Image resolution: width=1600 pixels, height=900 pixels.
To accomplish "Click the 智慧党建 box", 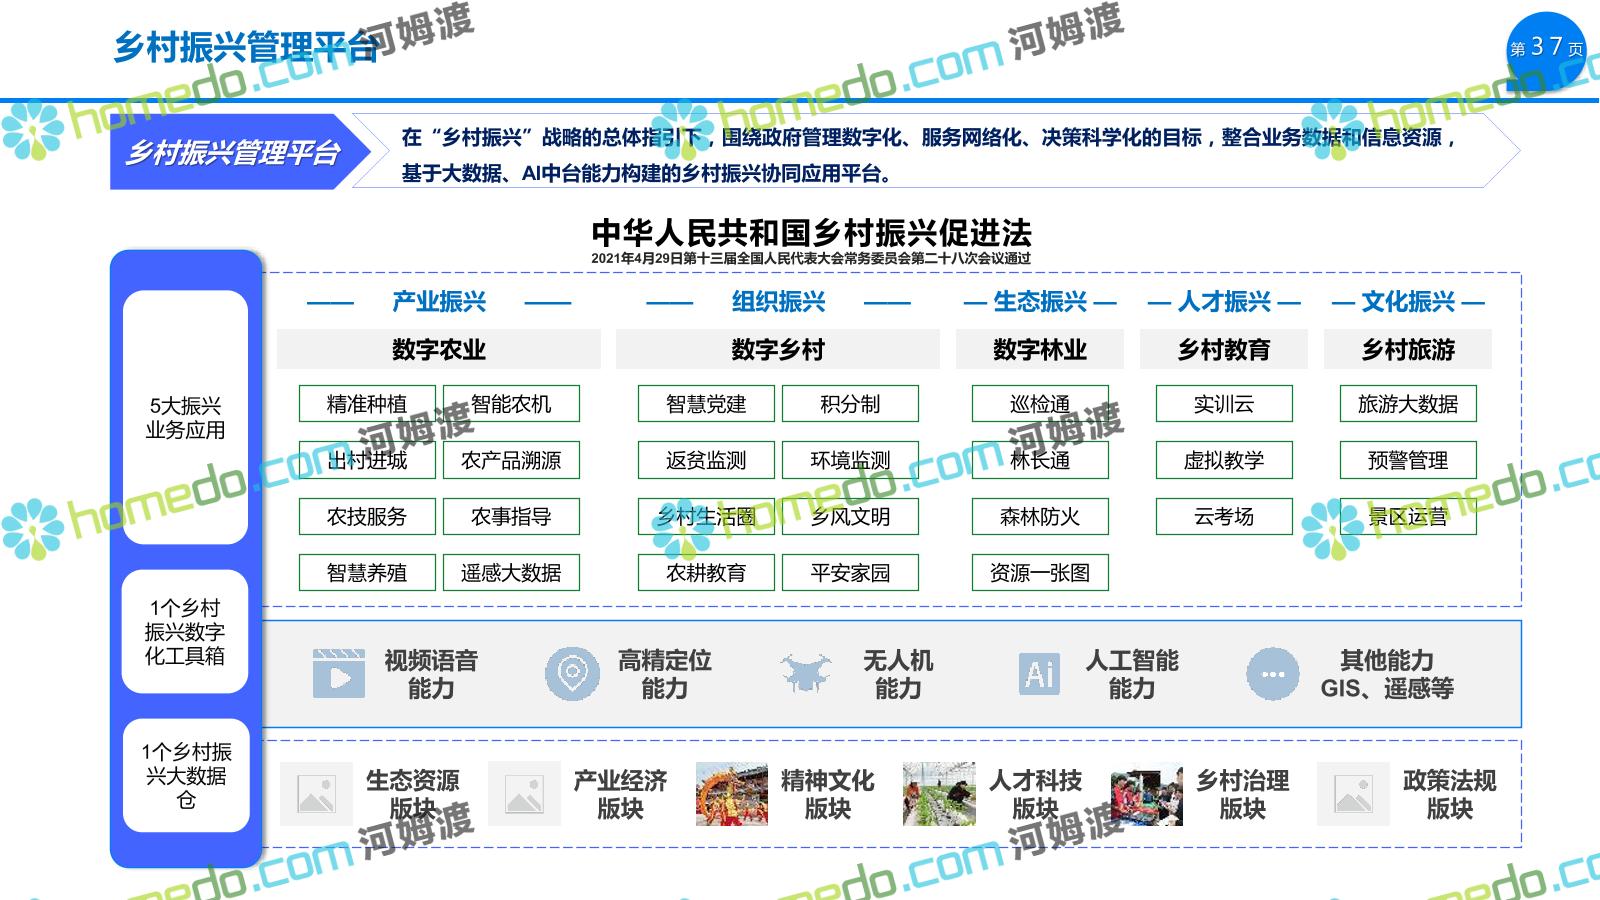I will click(706, 404).
